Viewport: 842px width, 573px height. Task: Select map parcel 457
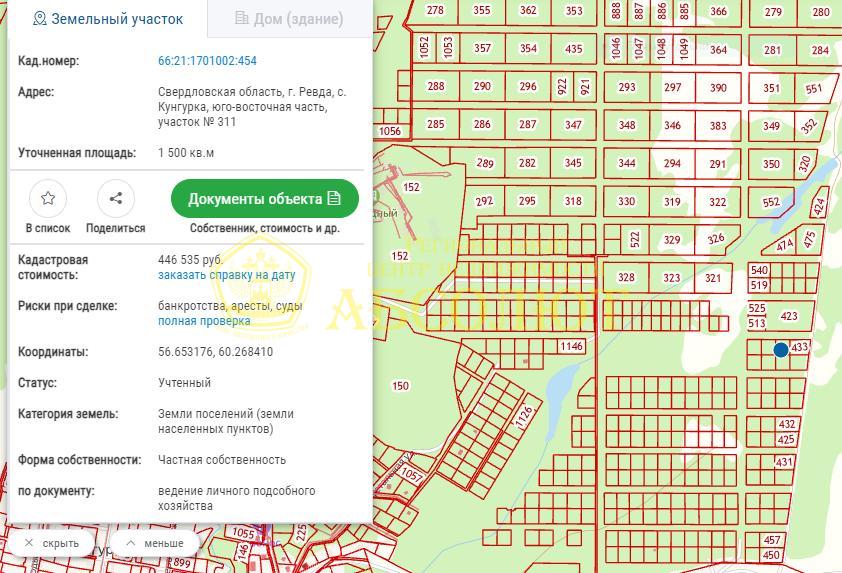pos(772,540)
